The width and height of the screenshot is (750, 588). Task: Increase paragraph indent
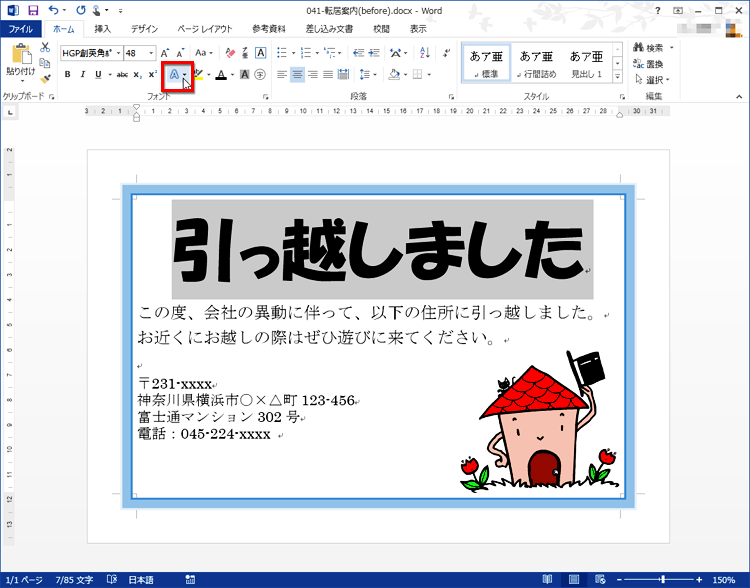[374, 53]
